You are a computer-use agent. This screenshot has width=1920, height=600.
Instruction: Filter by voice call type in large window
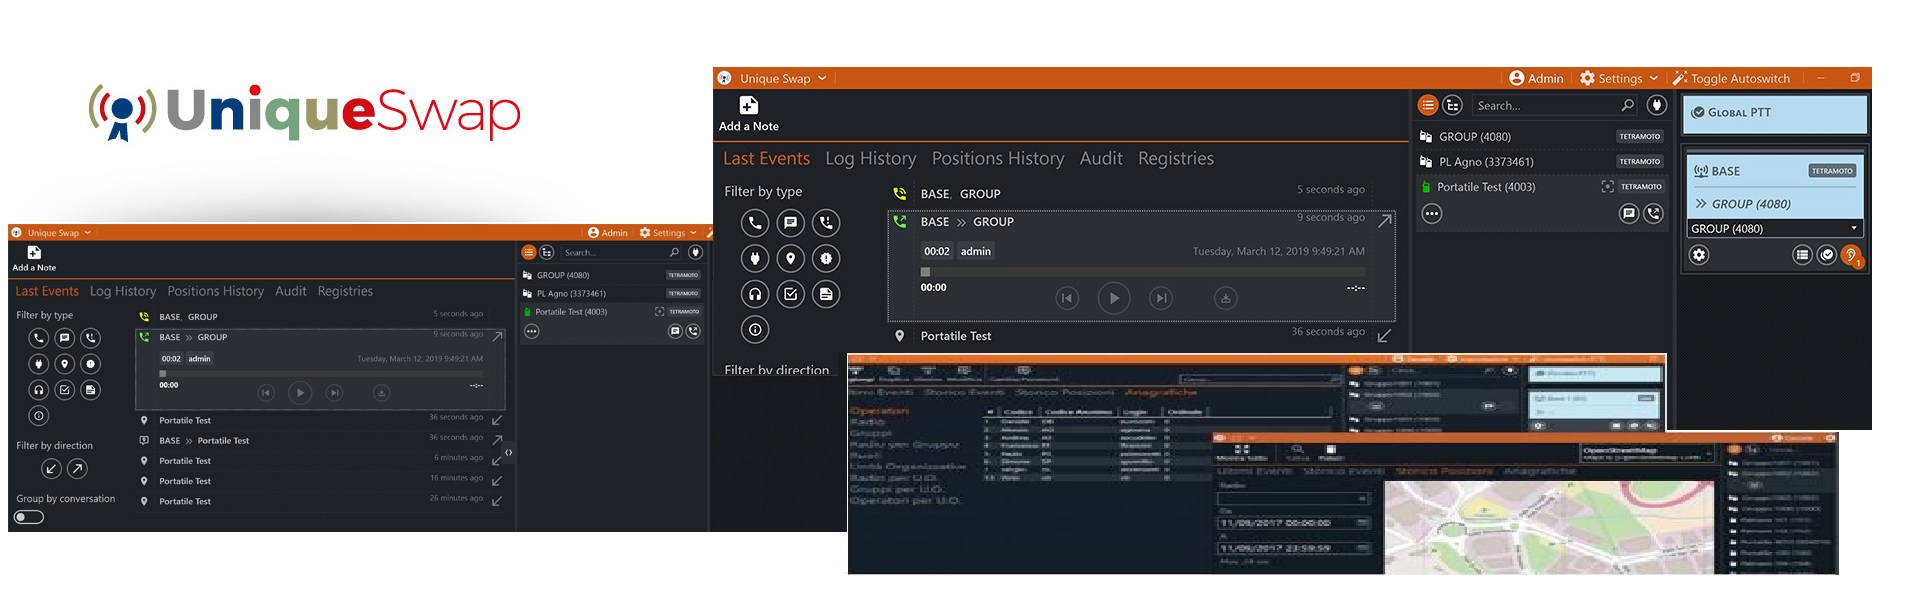point(755,223)
